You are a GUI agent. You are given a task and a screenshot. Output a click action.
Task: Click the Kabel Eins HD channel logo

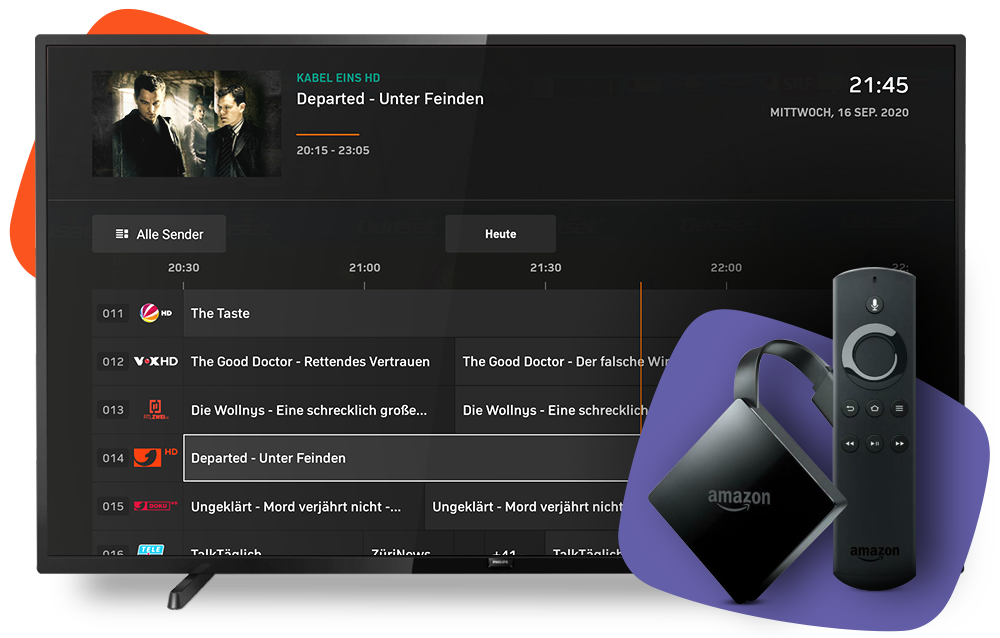(x=155, y=457)
